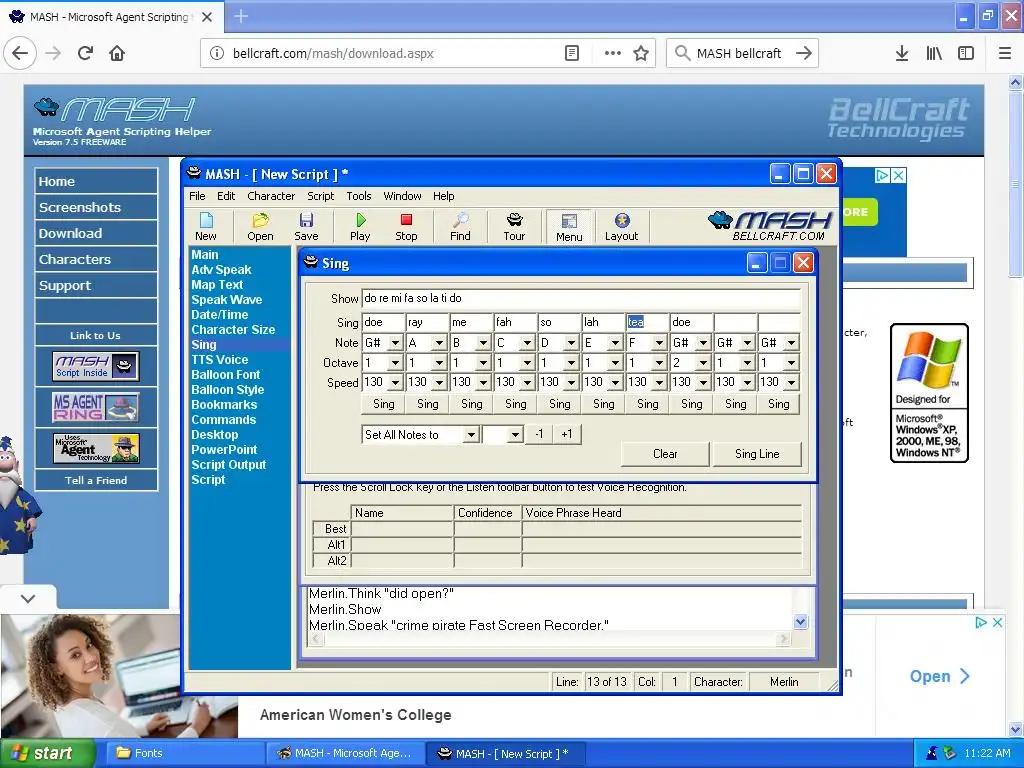Open the Help menu
Viewport: 1024px width, 768px height.
[443, 196]
